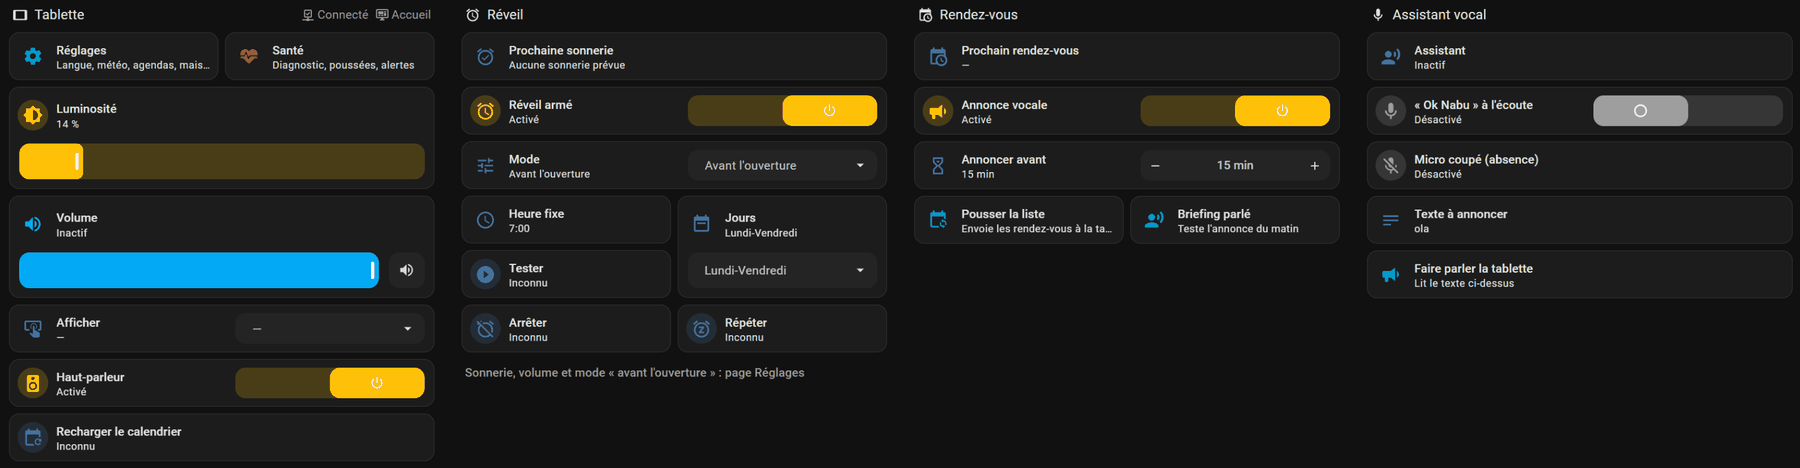Click the Tablette section heading
This screenshot has height=468, width=1800.
pyautogui.click(x=59, y=15)
